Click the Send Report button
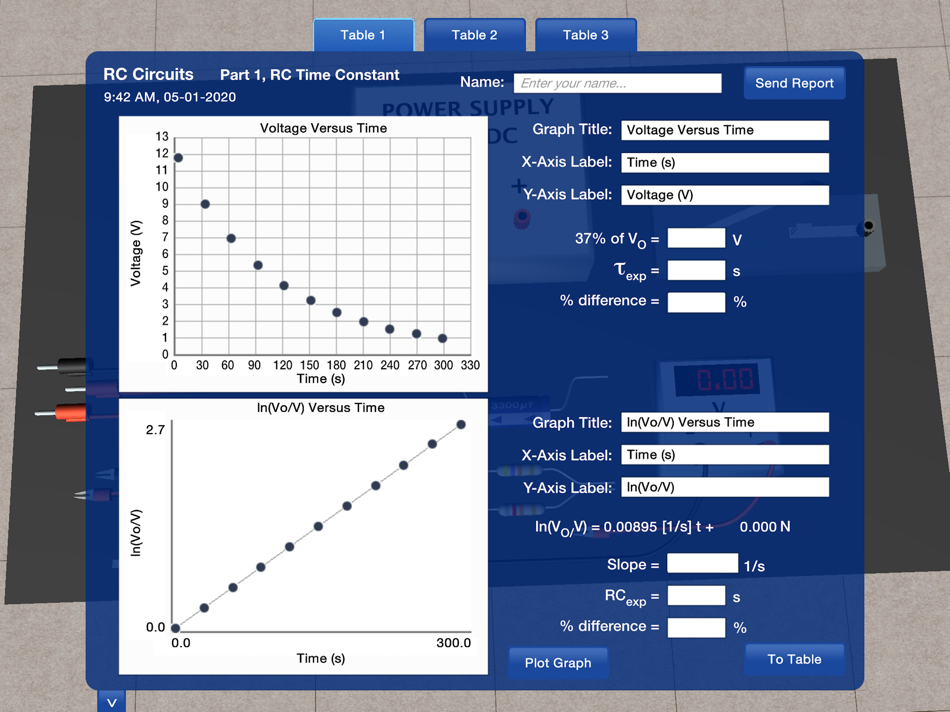 794,83
